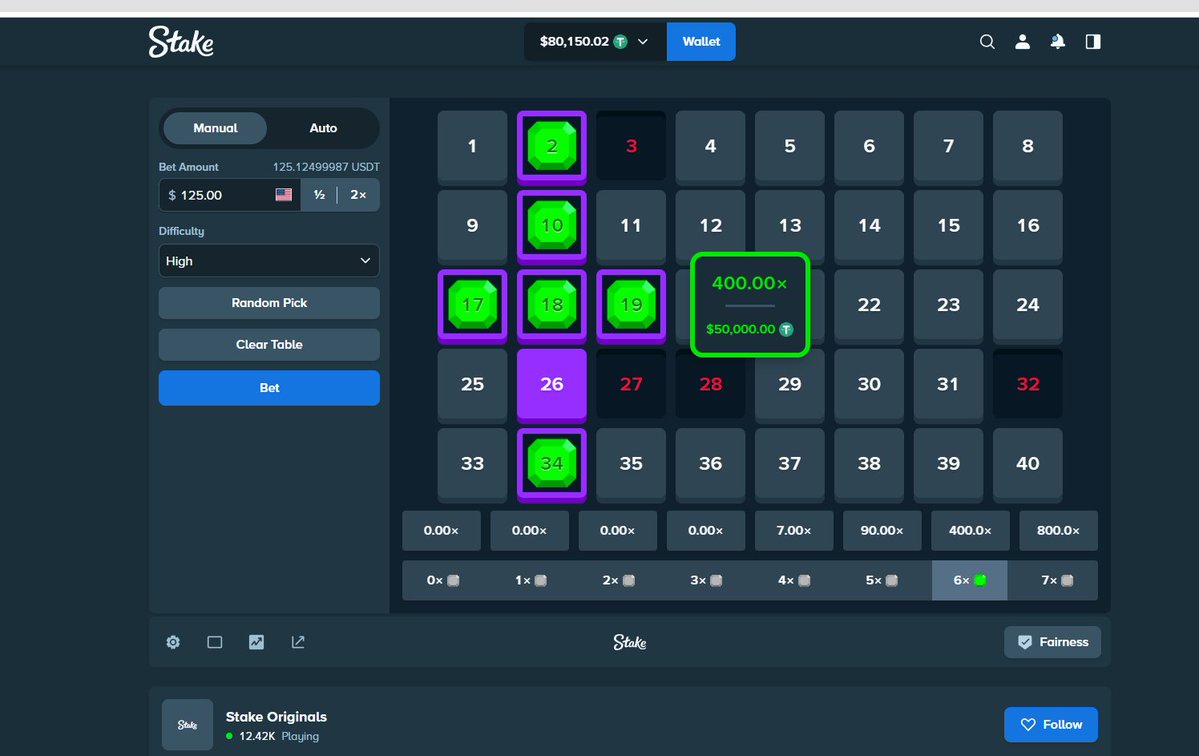The width and height of the screenshot is (1199, 756).
Task: Click the 400.00× win popup
Action: point(749,305)
